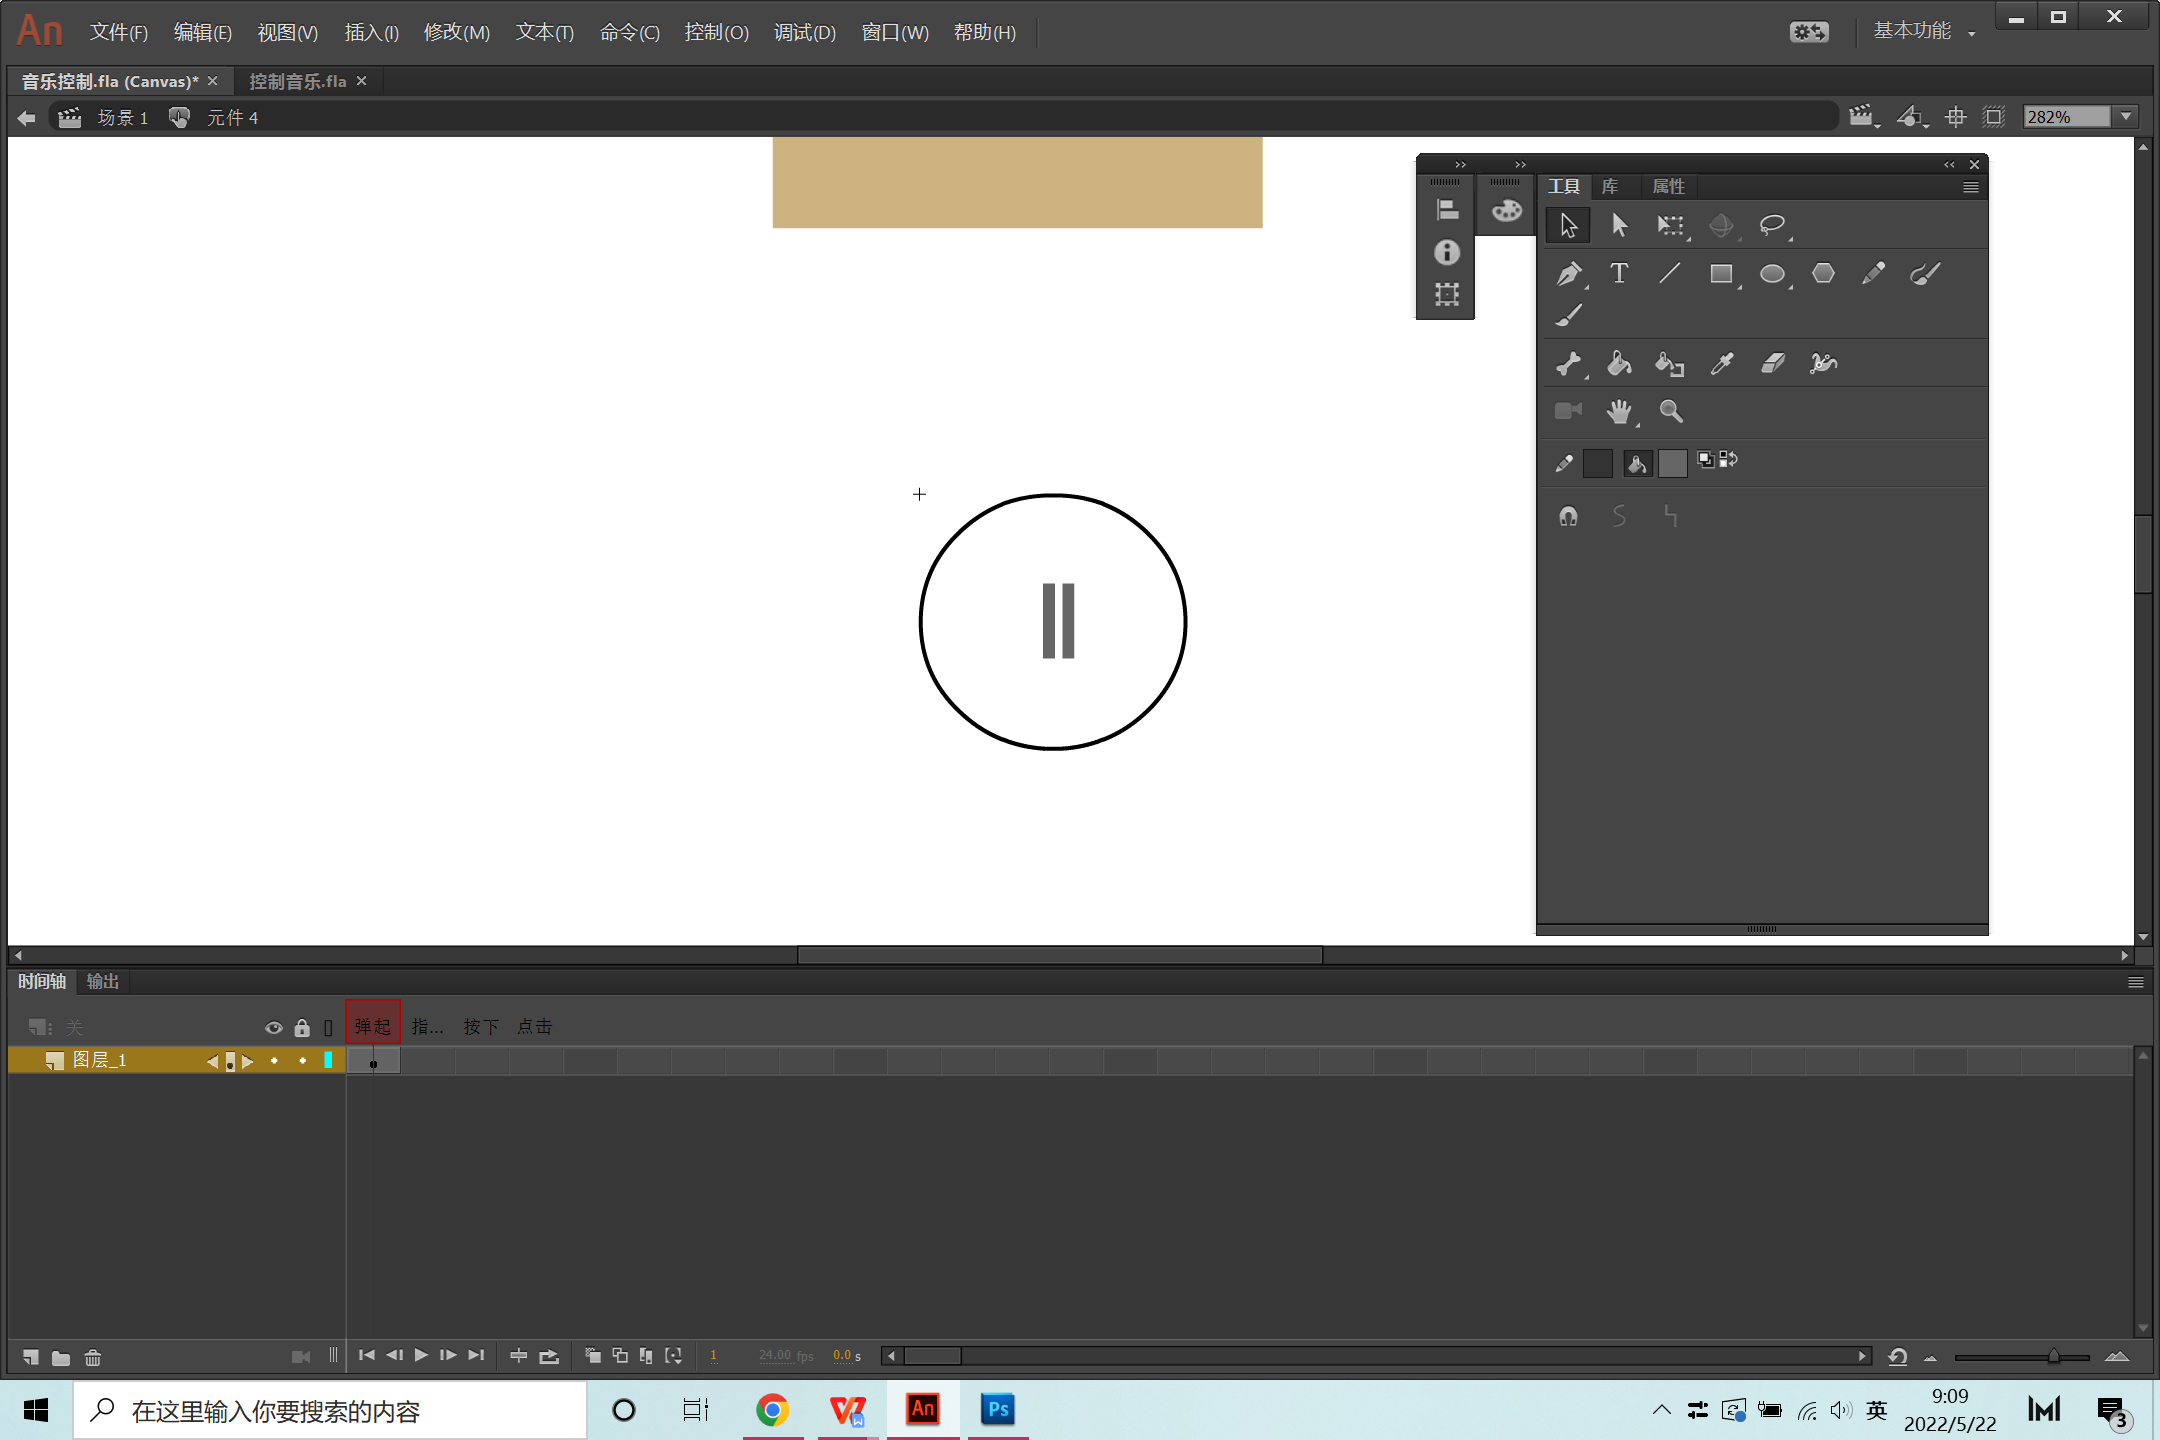
Task: Select the Text tool
Action: point(1619,273)
